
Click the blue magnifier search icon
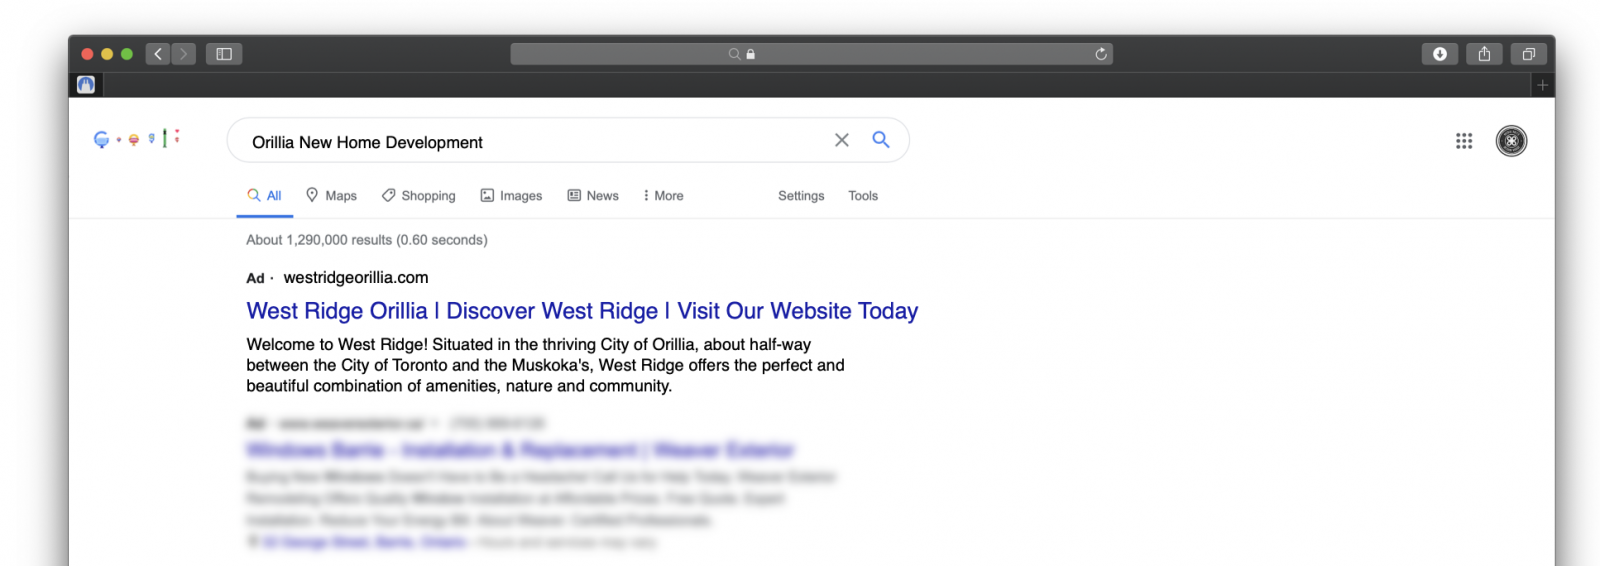coord(881,140)
